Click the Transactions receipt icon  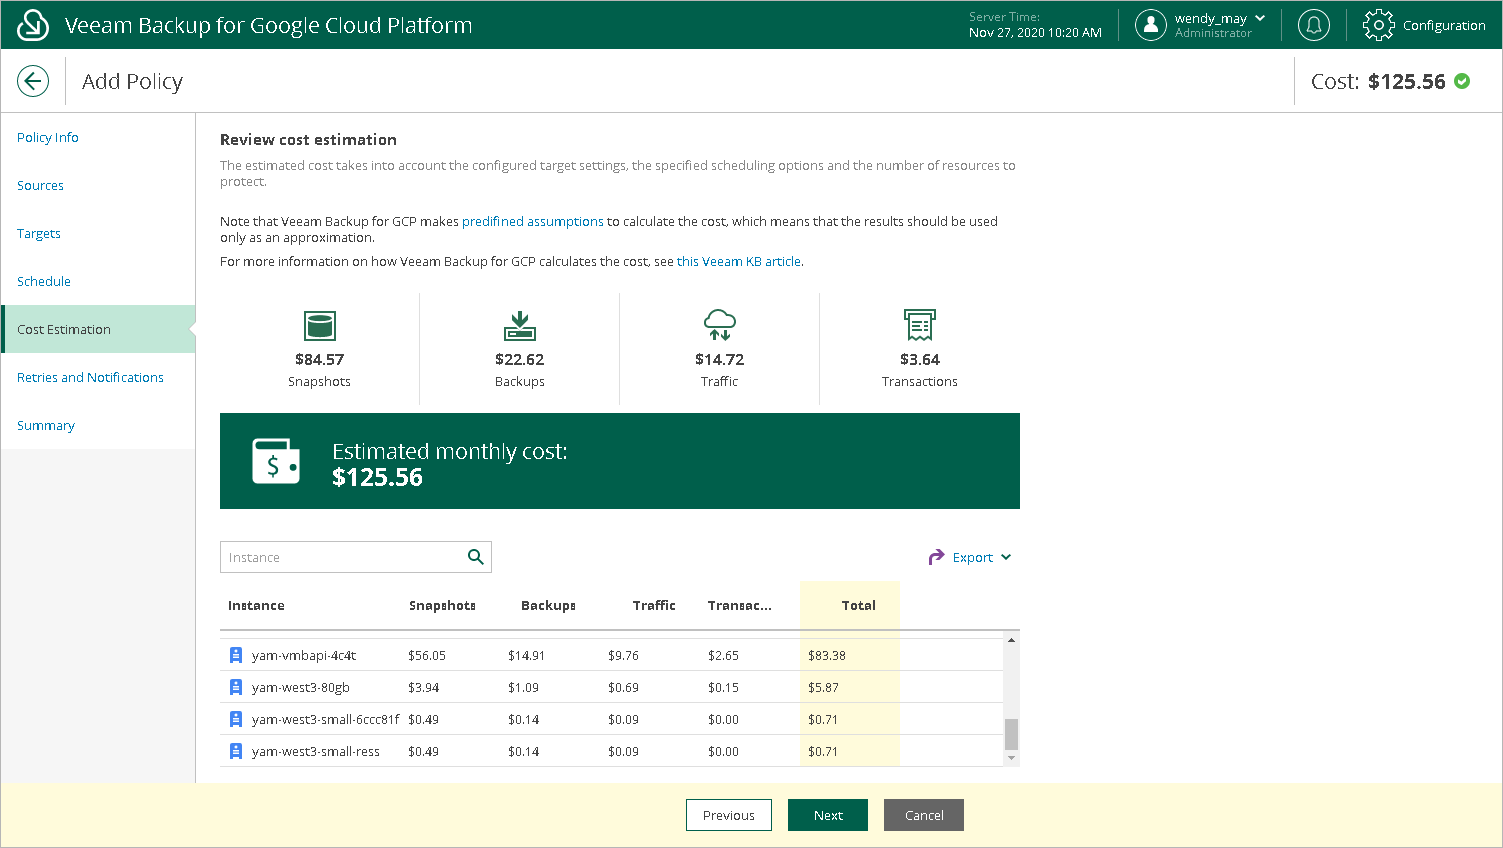tap(920, 325)
